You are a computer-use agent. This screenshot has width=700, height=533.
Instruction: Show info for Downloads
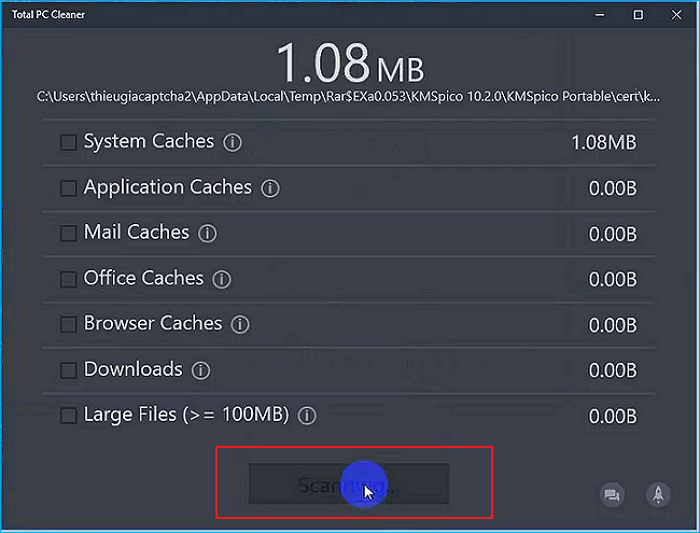[x=200, y=371]
